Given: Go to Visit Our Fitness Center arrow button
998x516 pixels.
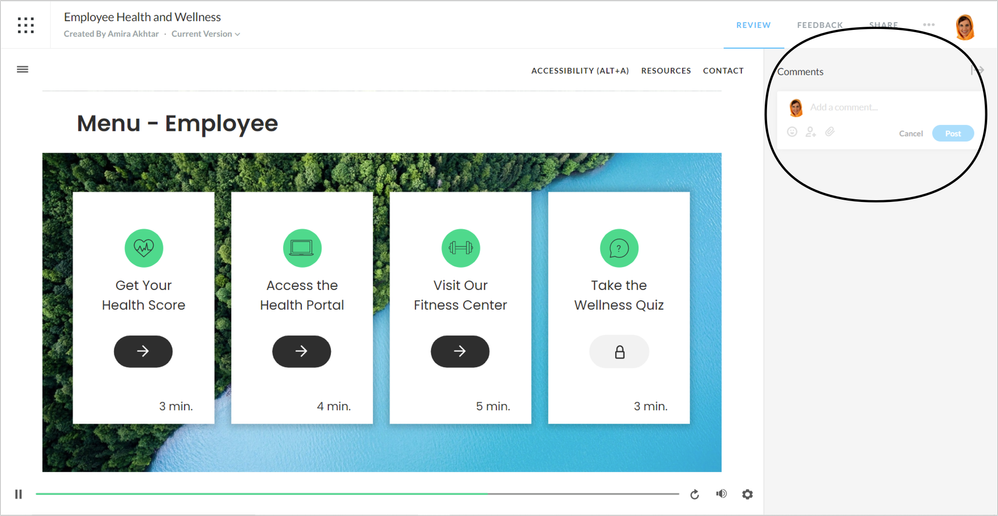Looking at the screenshot, I should pos(460,351).
